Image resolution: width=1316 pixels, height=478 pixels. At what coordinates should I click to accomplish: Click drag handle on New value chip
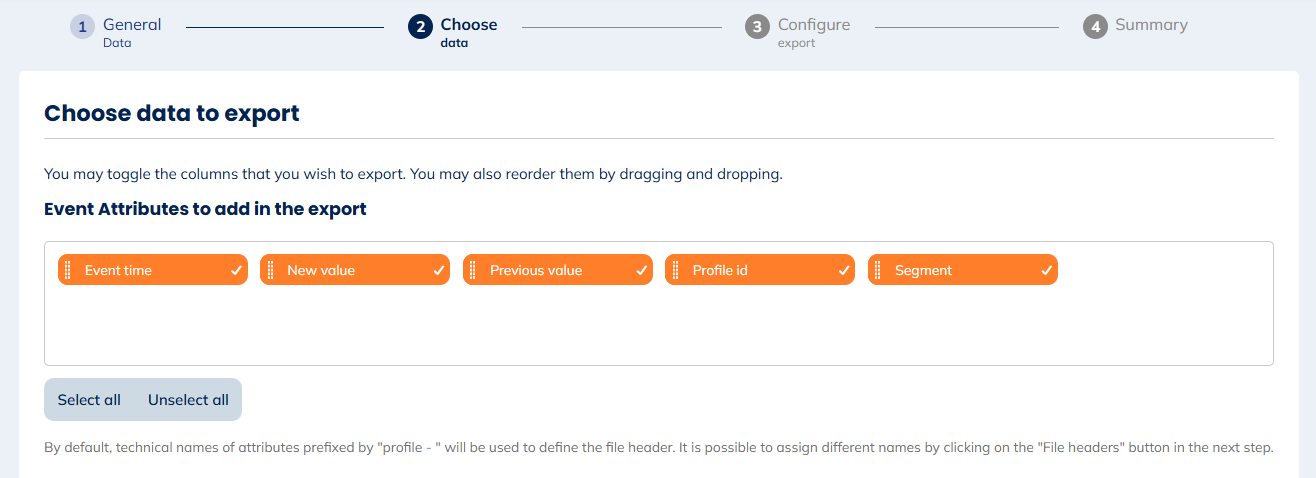click(270, 270)
